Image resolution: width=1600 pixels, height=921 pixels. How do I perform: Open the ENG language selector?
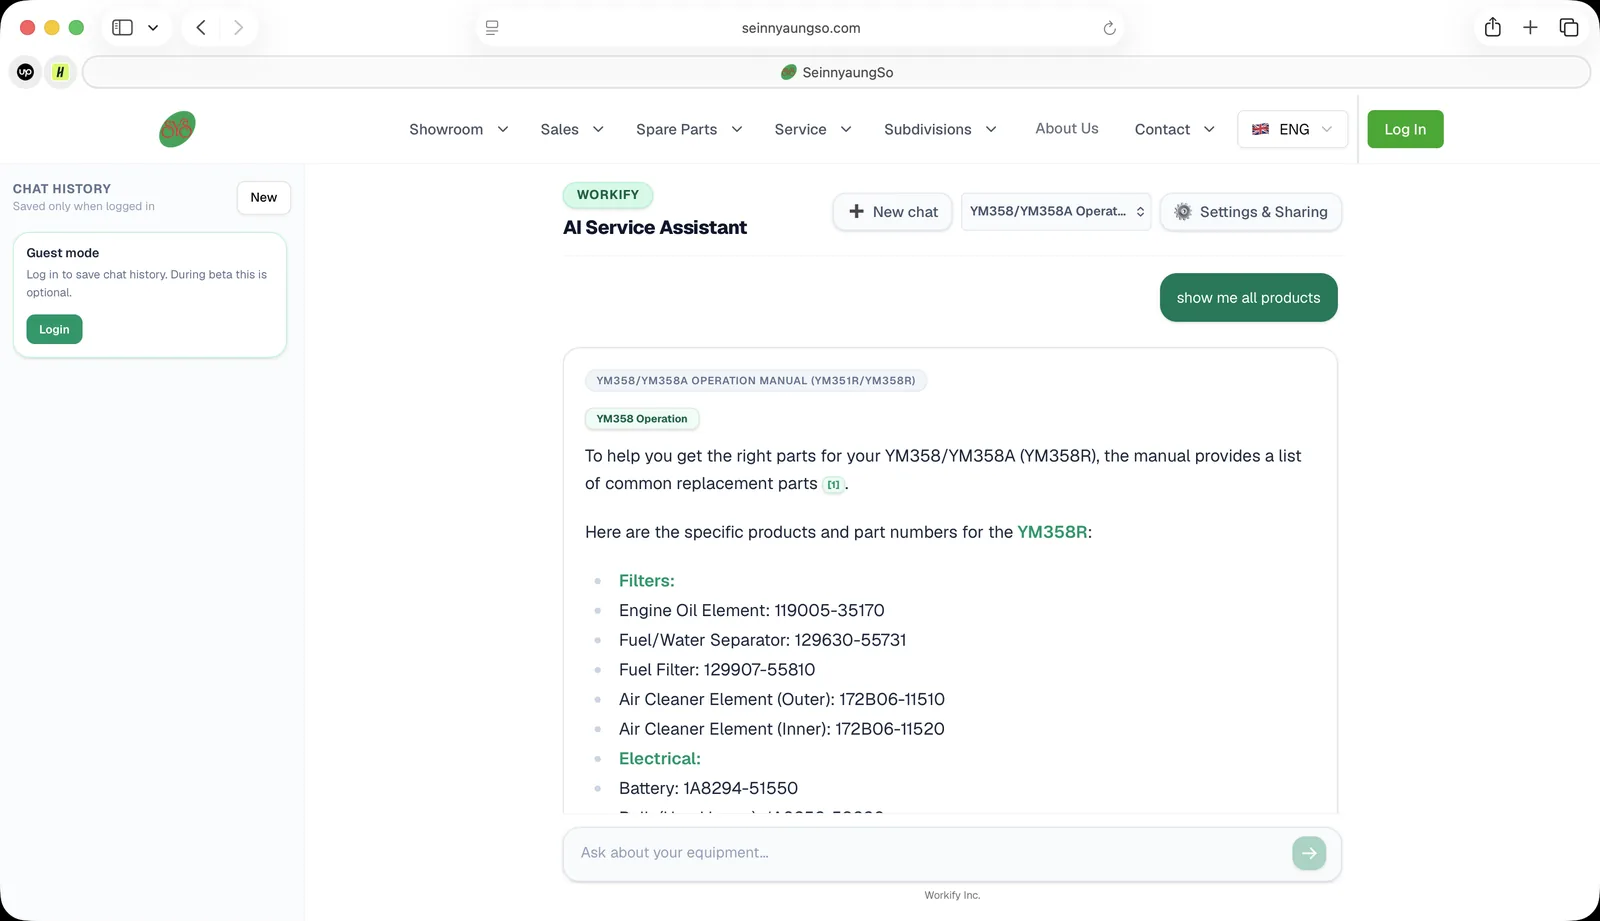point(1292,129)
